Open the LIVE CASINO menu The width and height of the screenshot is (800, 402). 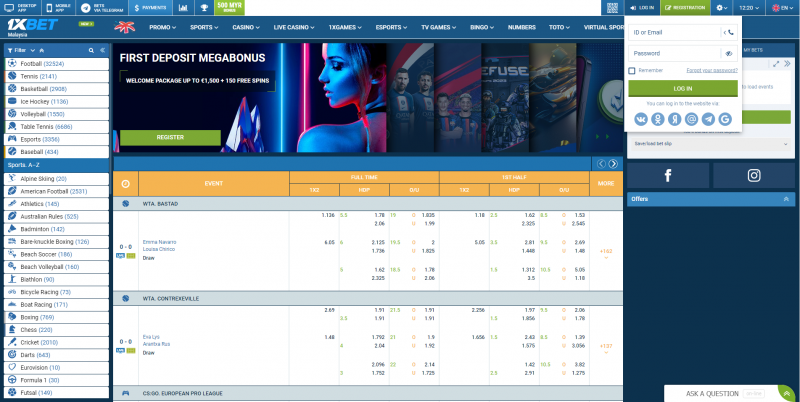294,28
